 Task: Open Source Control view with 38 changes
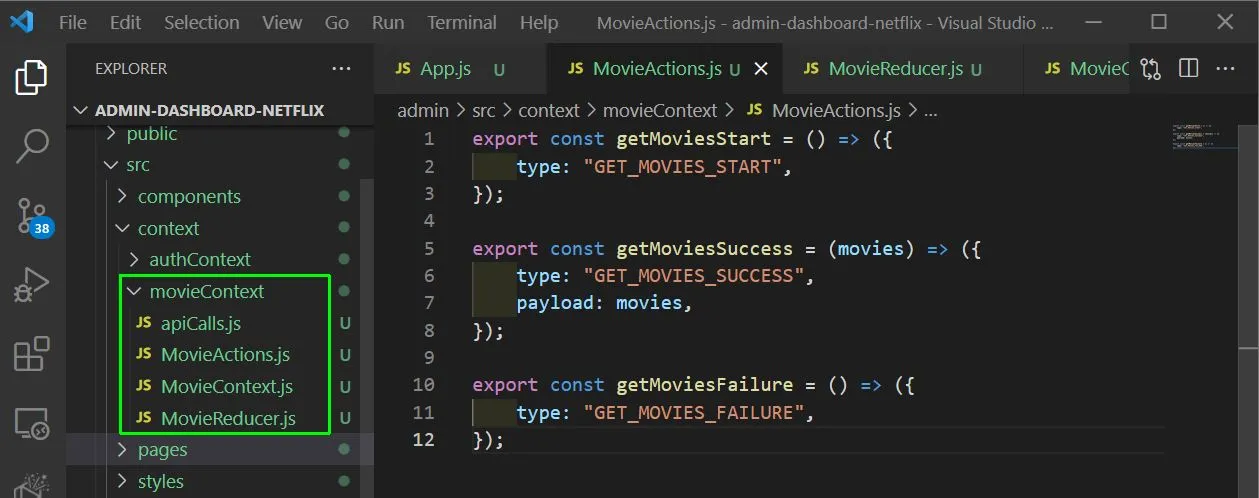click(33, 215)
